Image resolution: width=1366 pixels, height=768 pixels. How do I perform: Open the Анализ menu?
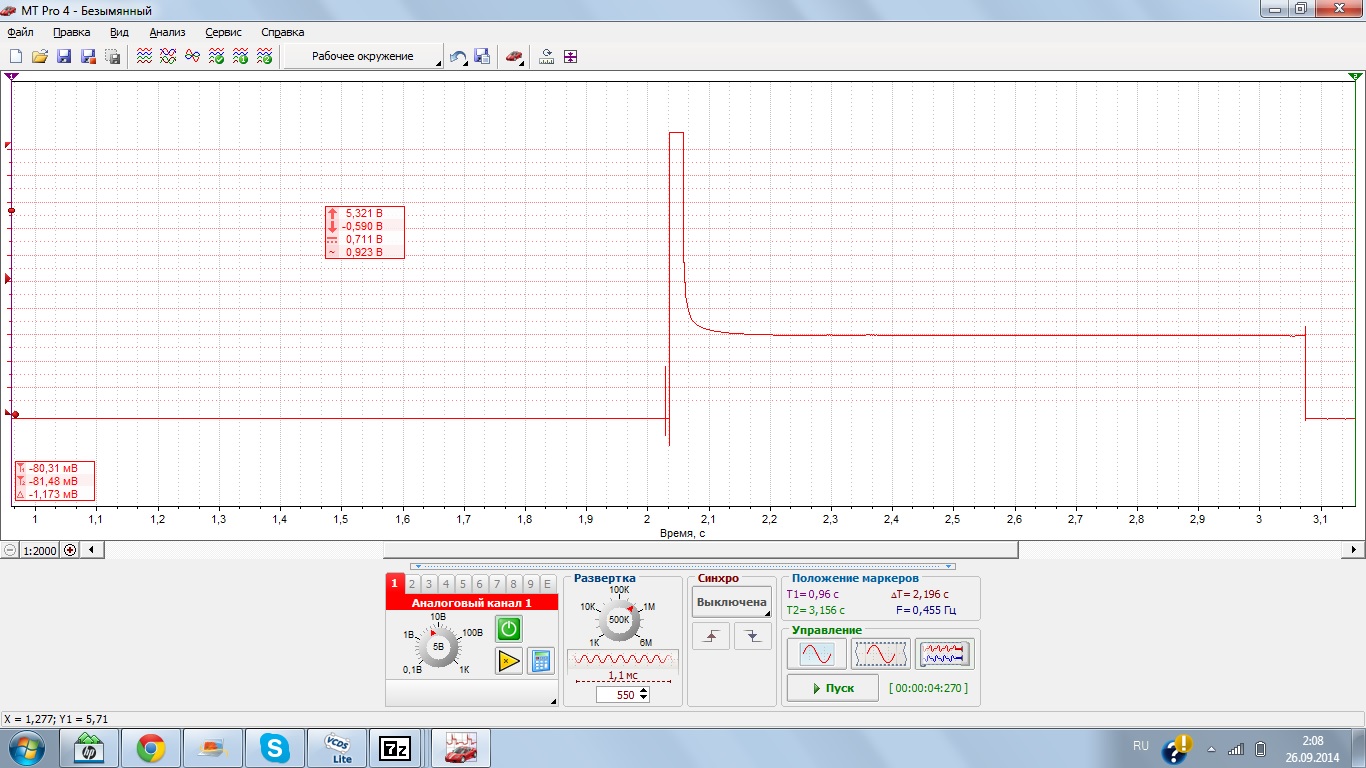(x=167, y=32)
